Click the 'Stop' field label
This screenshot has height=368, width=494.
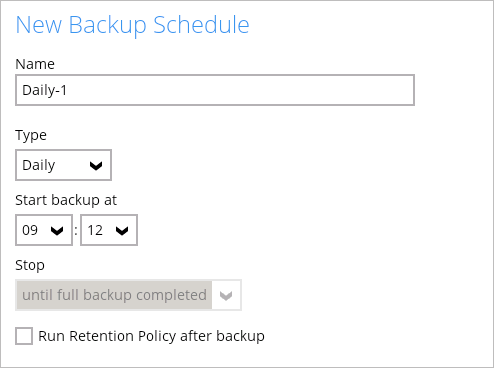pos(30,265)
